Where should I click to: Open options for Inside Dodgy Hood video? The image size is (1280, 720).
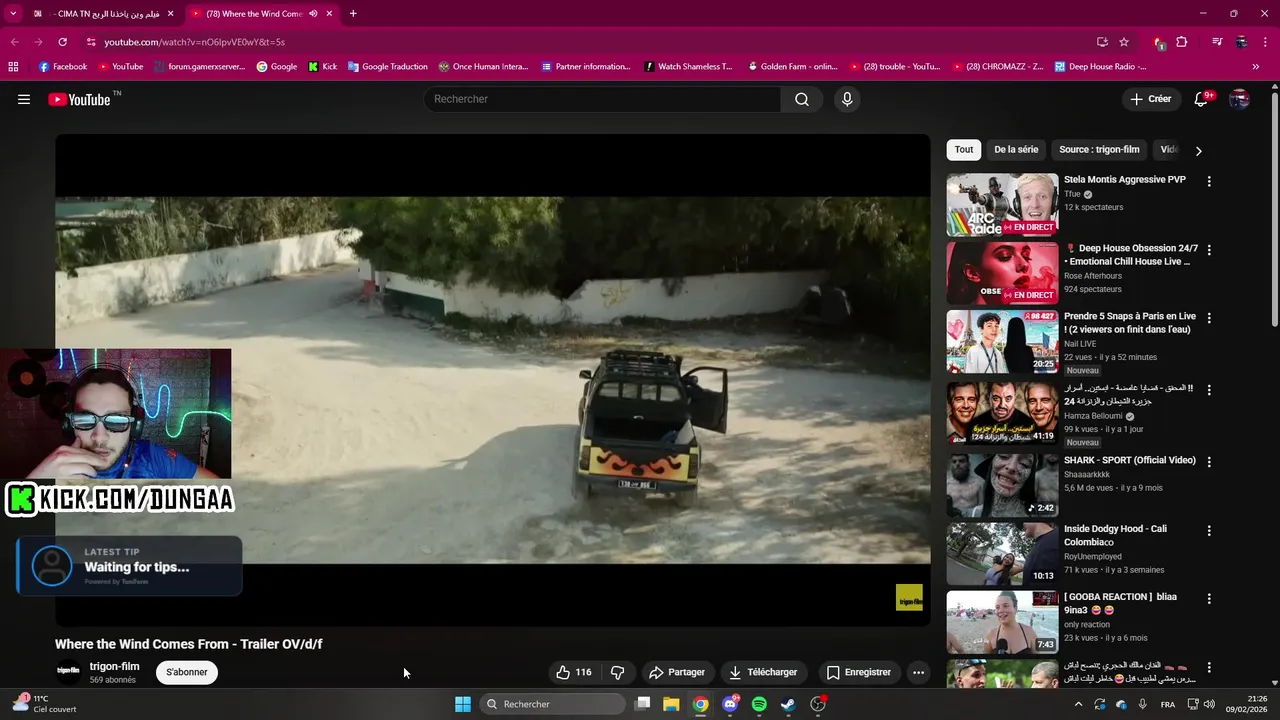click(1209, 530)
